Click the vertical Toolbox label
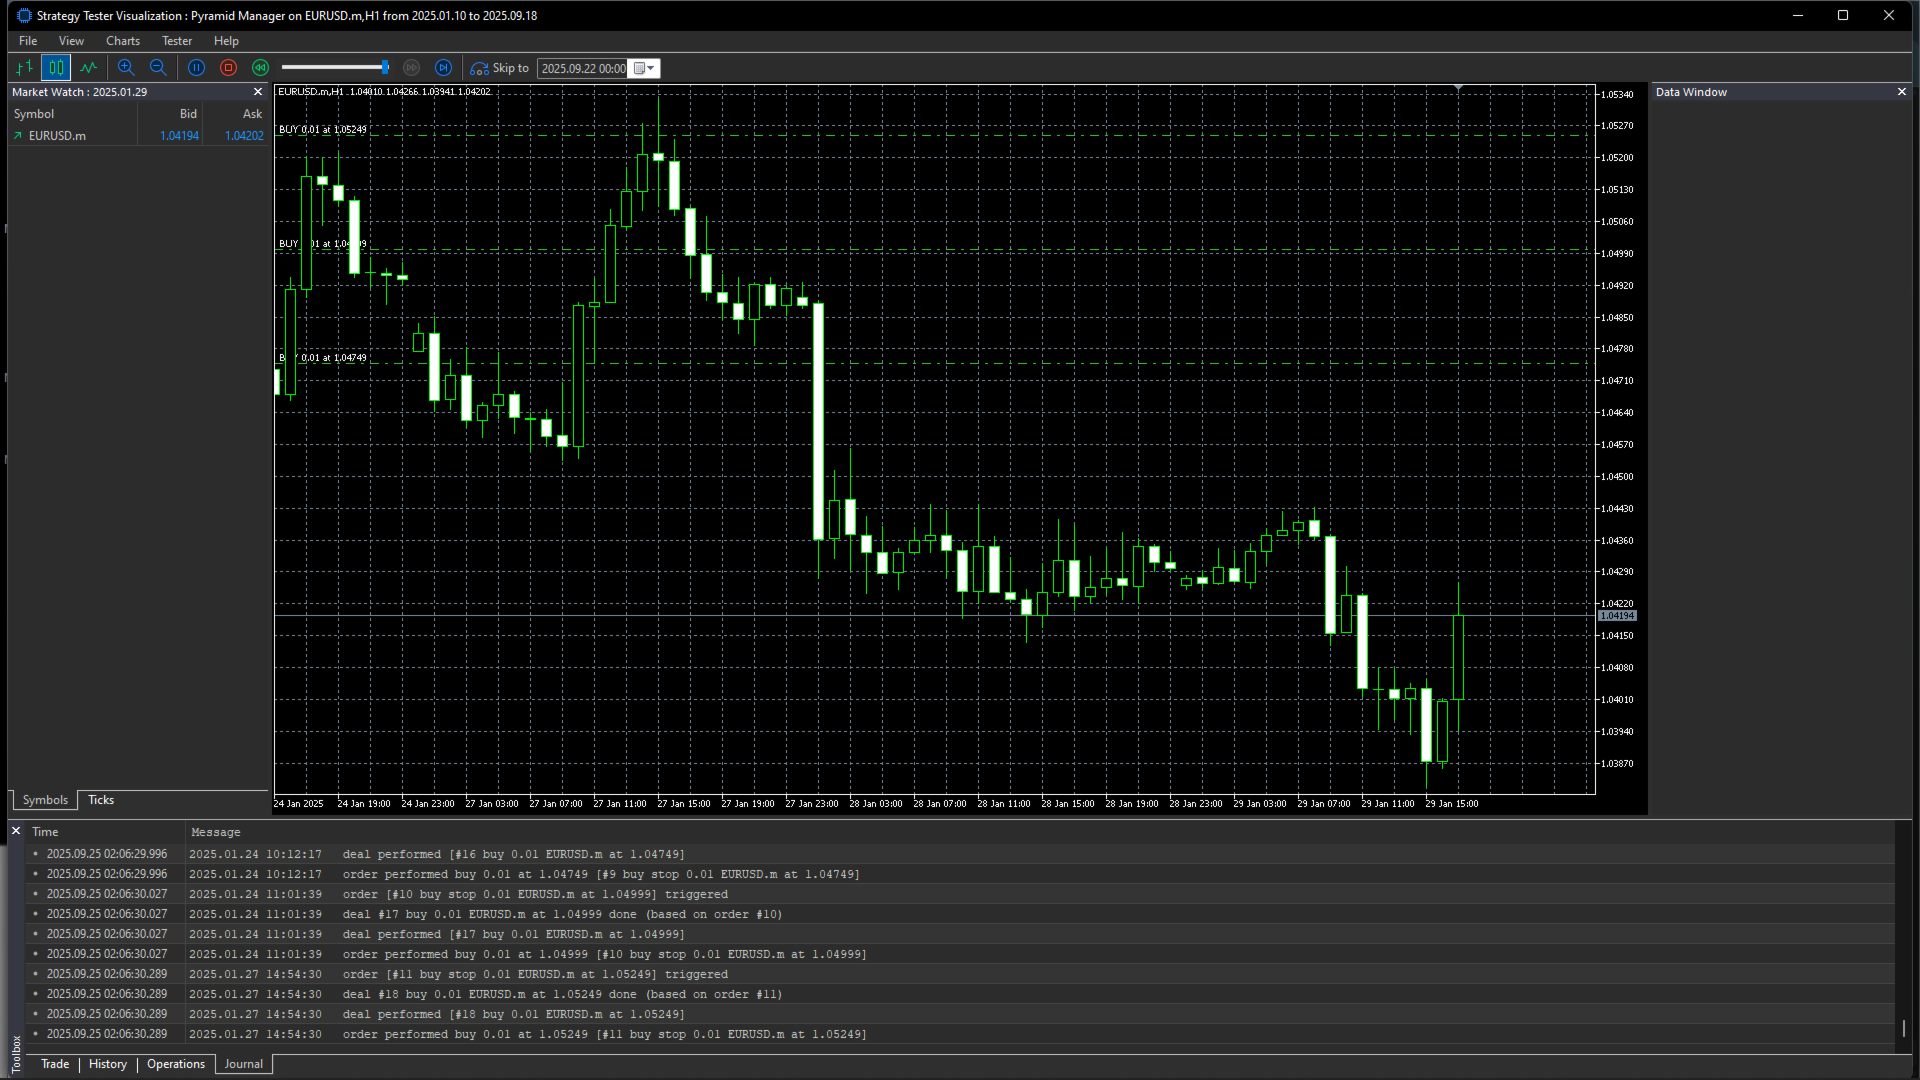Viewport: 1920px width, 1080px height. (16, 1055)
